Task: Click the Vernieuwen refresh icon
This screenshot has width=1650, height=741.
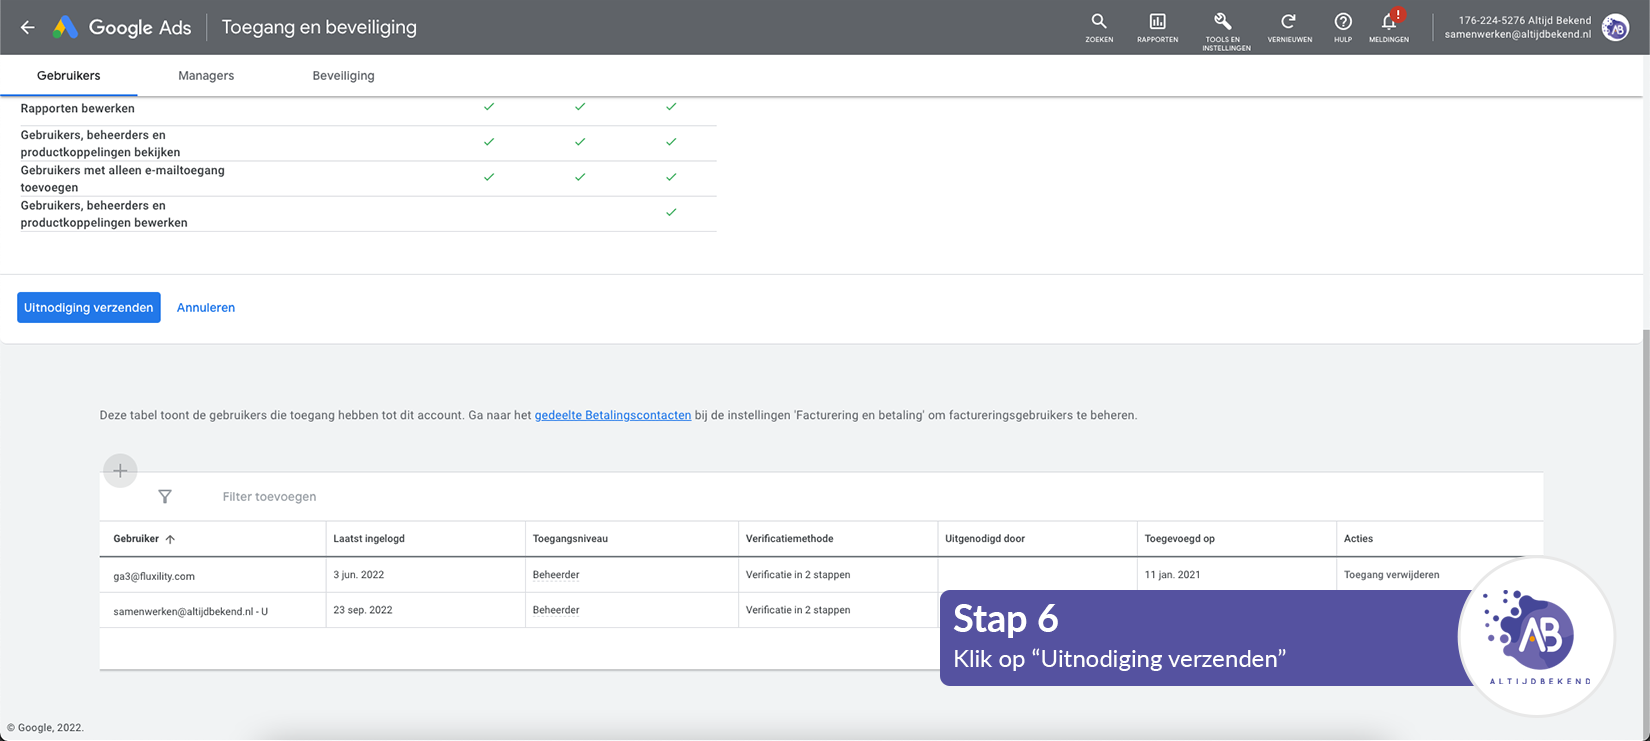Action: (x=1289, y=22)
